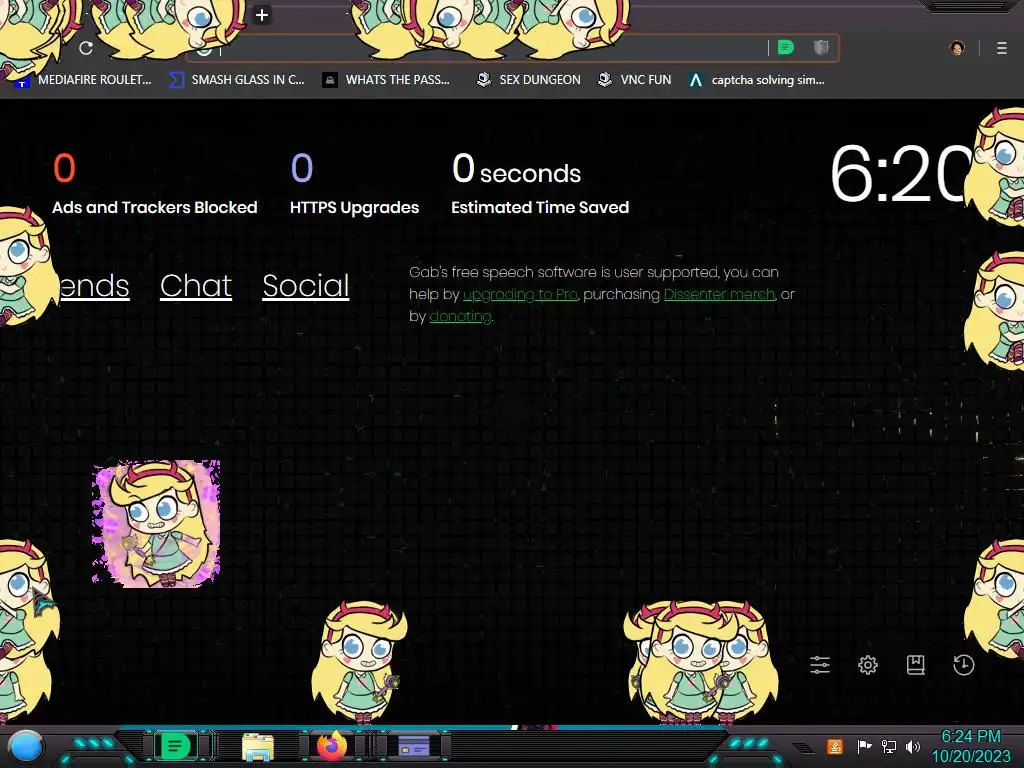Click the HTTPS Upgrades counter

(355, 183)
